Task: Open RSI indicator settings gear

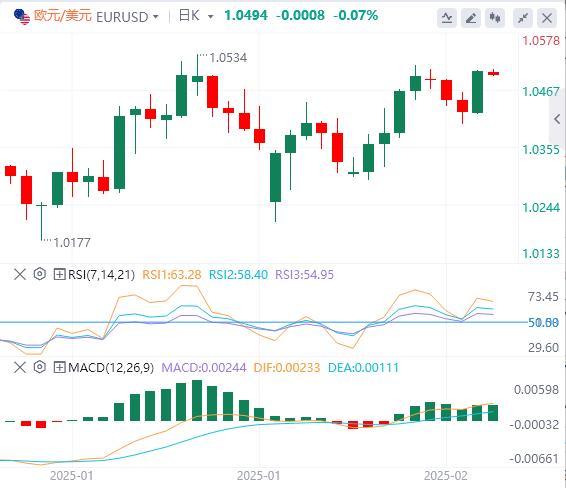Action: (39, 274)
